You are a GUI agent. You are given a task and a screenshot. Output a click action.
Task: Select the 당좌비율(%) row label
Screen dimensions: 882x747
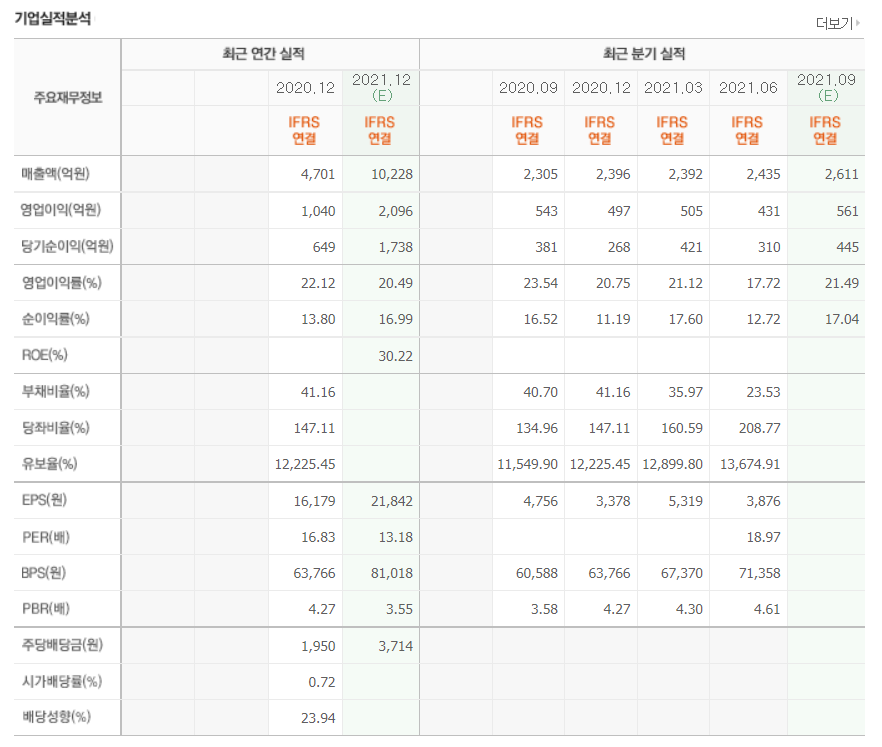point(55,428)
